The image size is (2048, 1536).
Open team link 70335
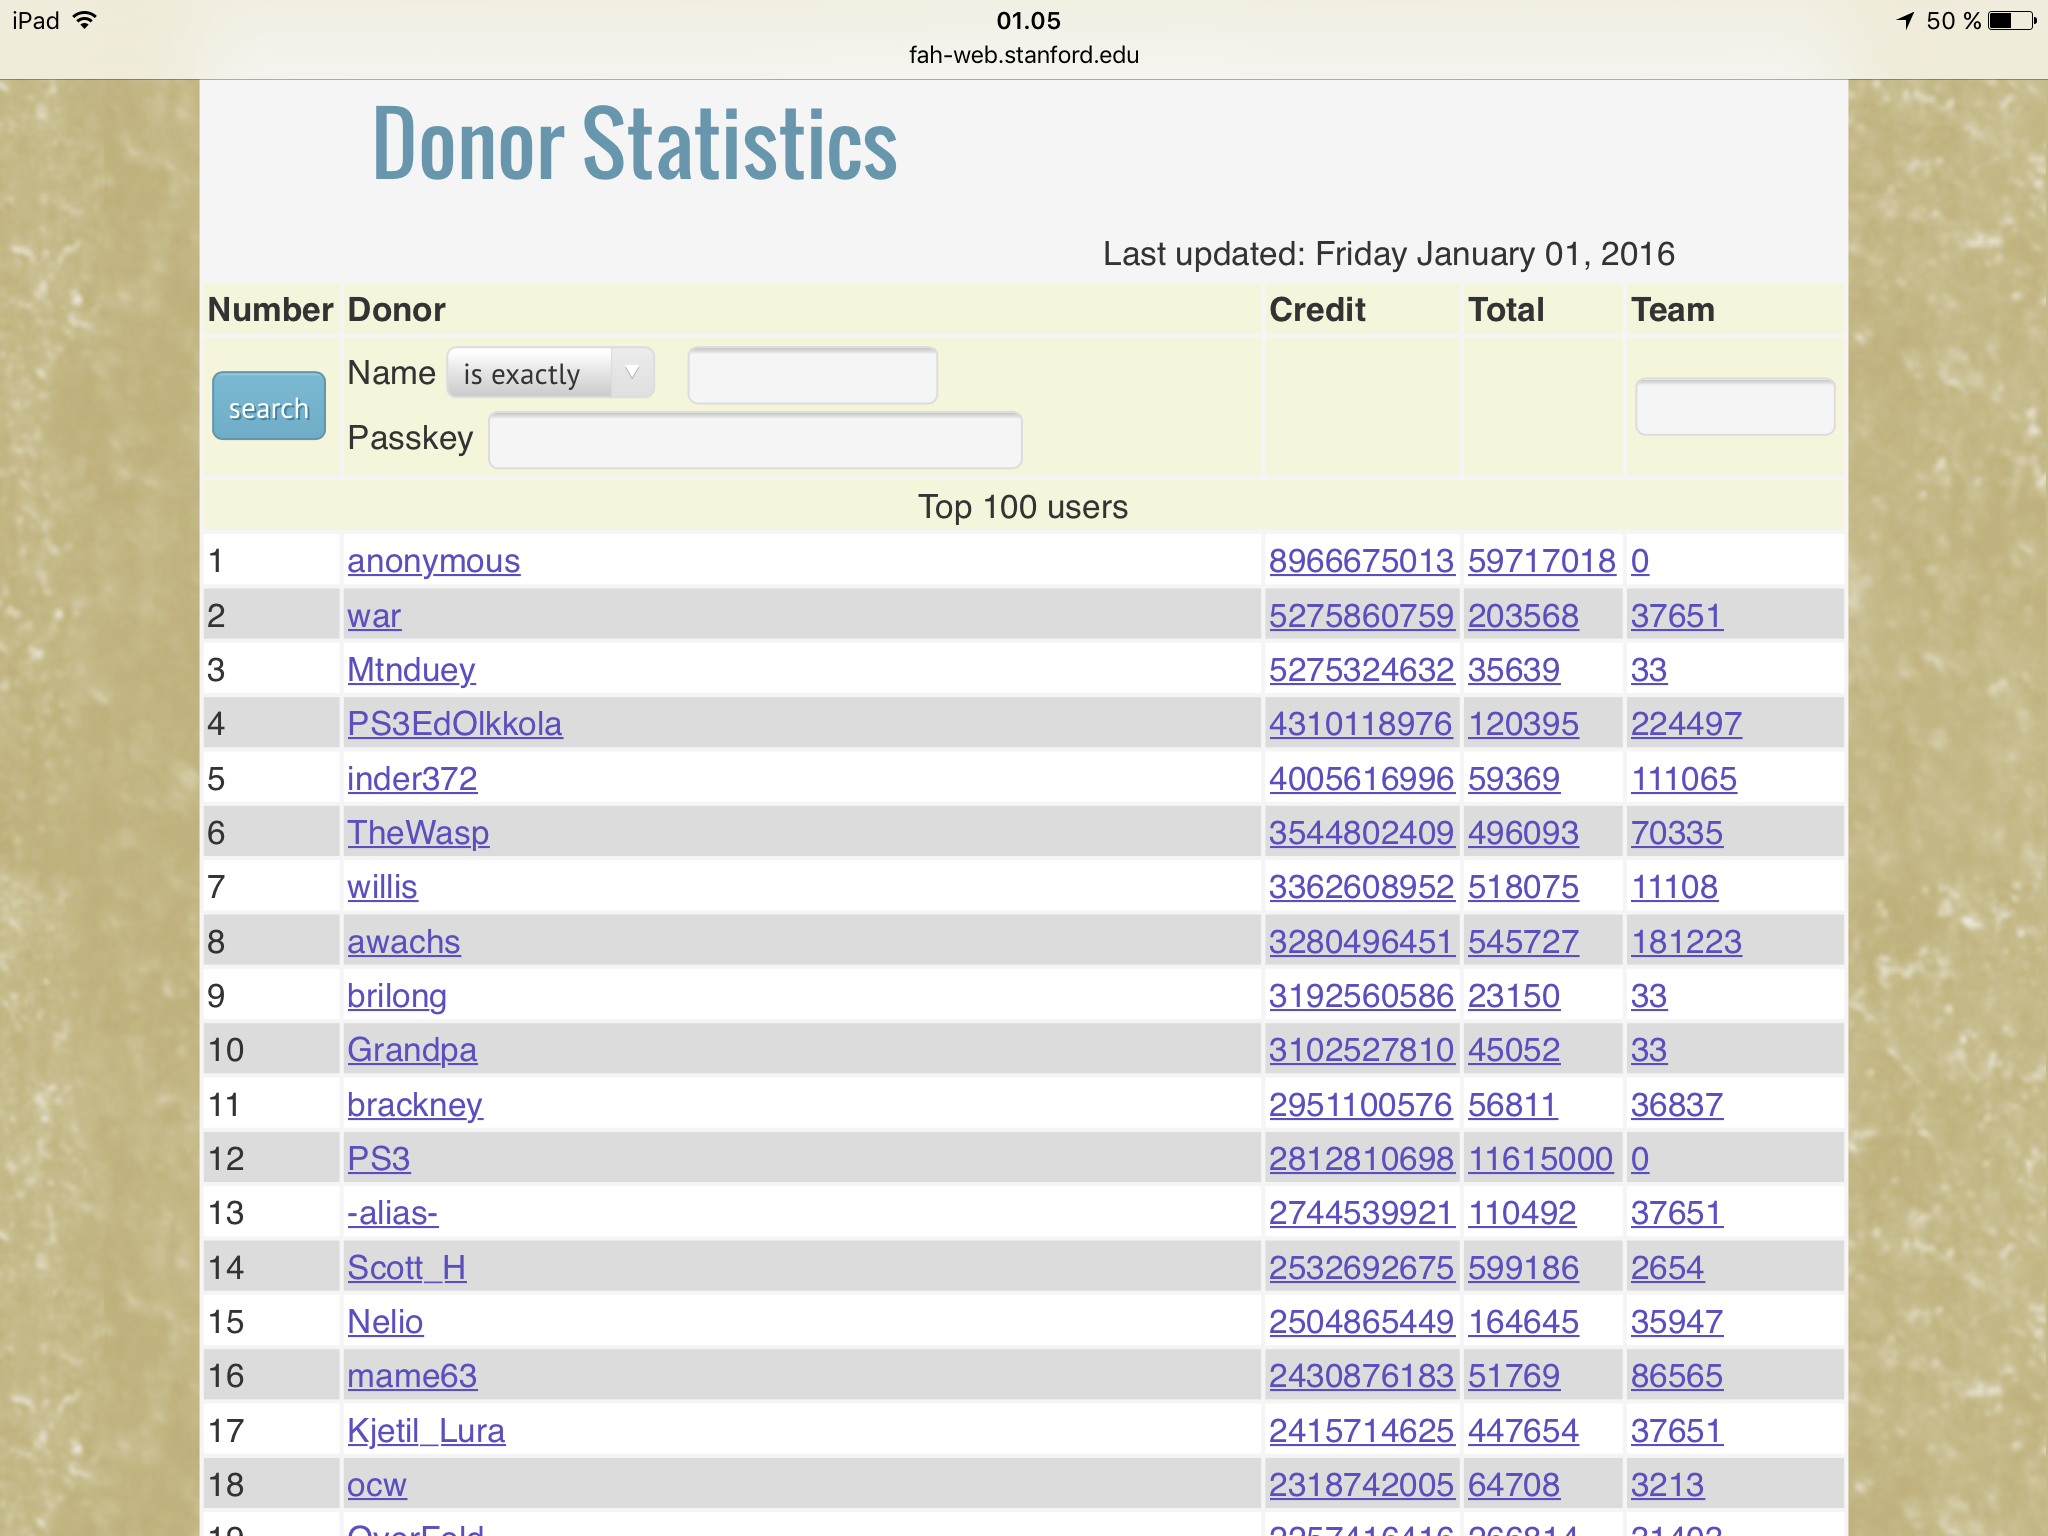coord(1677,832)
